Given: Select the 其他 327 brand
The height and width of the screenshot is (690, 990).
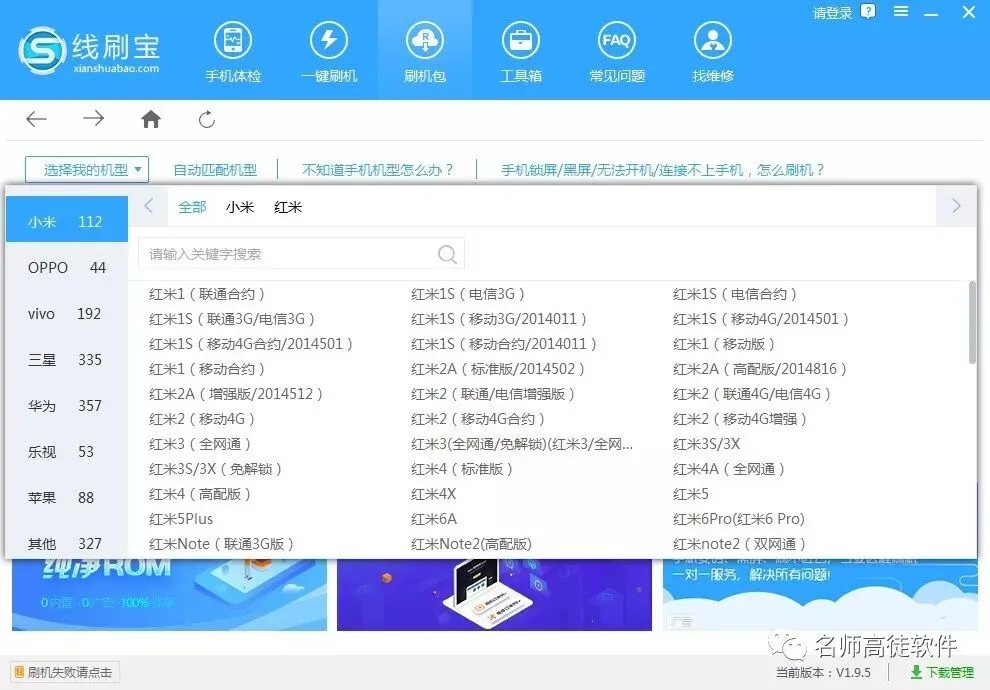Looking at the screenshot, I should (x=66, y=544).
